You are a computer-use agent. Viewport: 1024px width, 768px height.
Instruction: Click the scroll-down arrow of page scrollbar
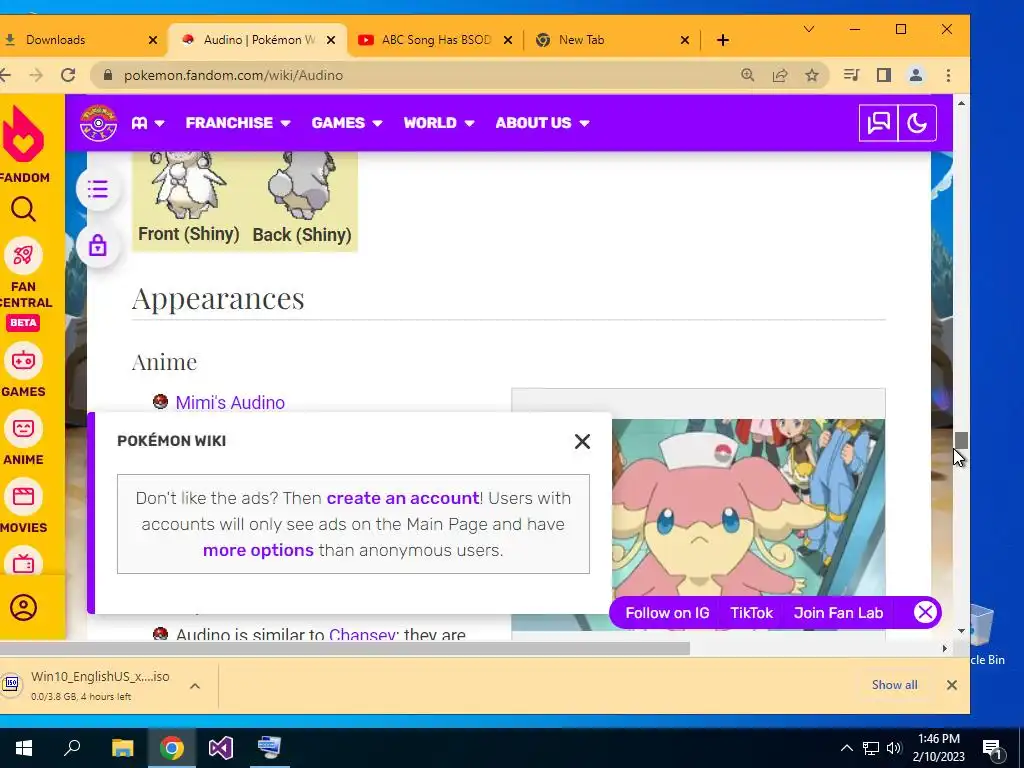(x=961, y=631)
